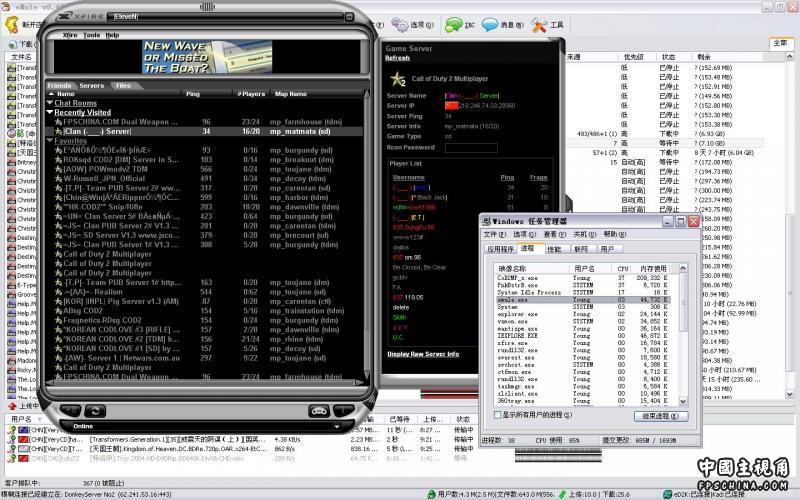Open the Messages speech bubble icon
The width and height of the screenshot is (800, 500).
click(490, 24)
